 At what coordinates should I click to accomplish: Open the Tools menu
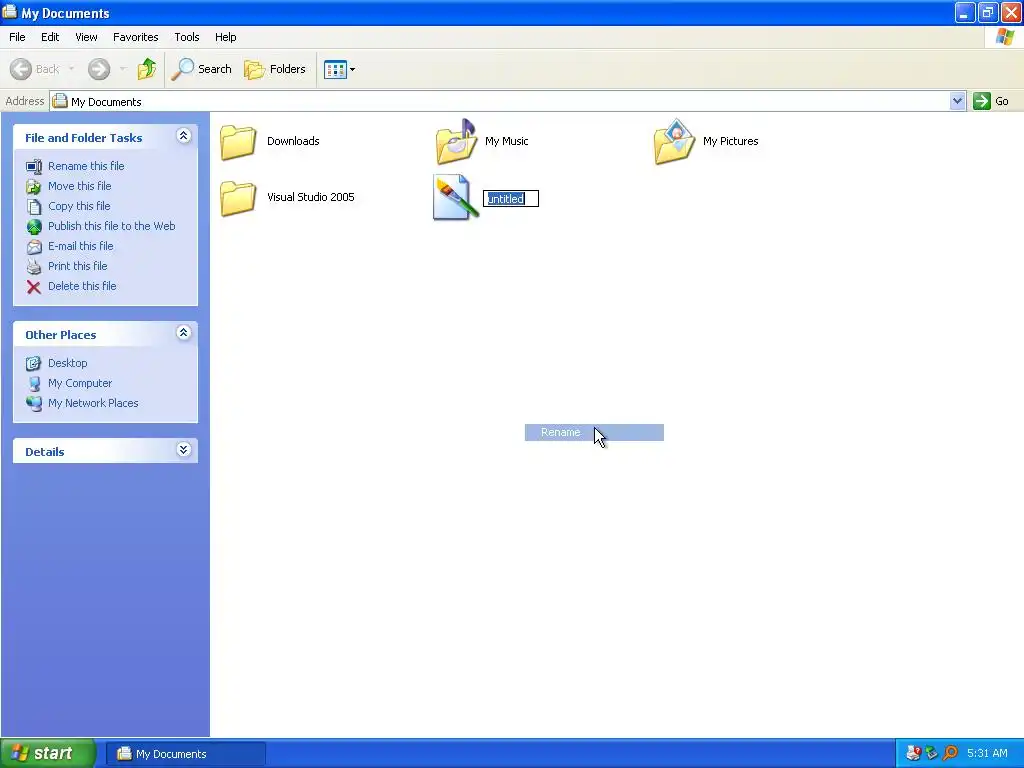(187, 37)
